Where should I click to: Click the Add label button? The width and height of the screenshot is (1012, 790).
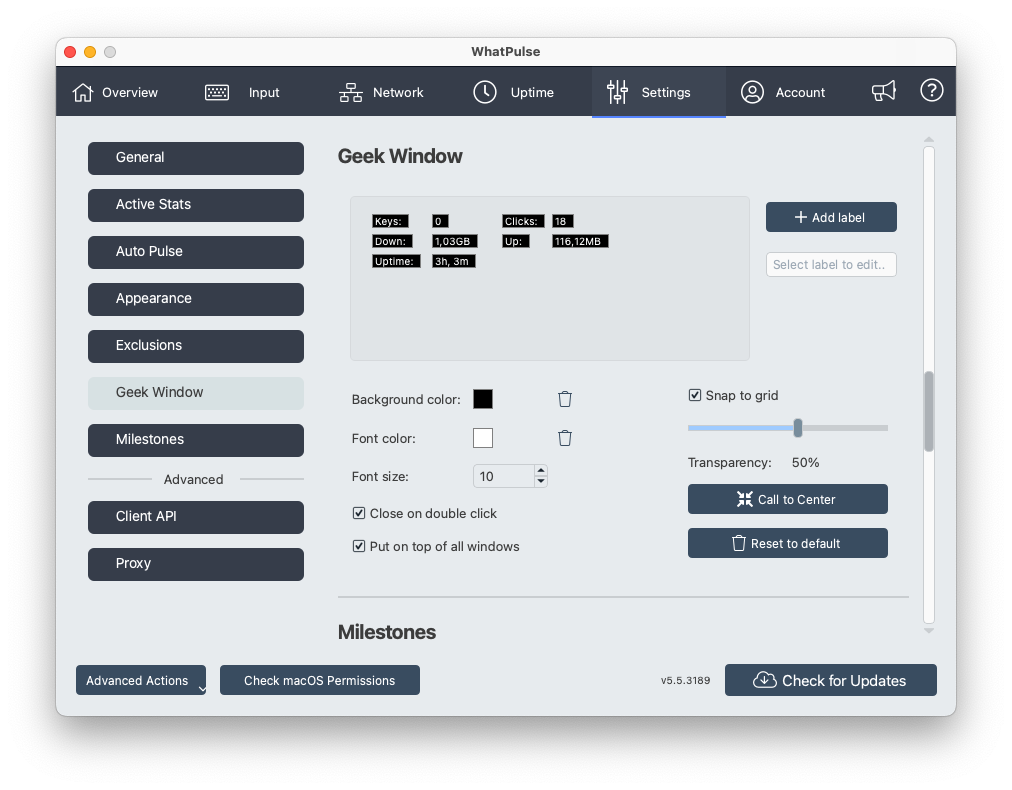(831, 217)
